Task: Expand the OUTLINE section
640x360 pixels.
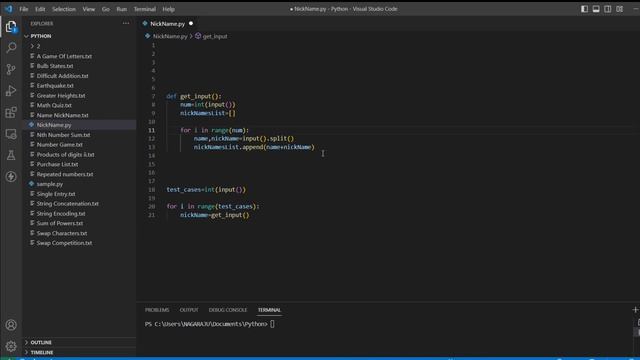Action: [41, 342]
